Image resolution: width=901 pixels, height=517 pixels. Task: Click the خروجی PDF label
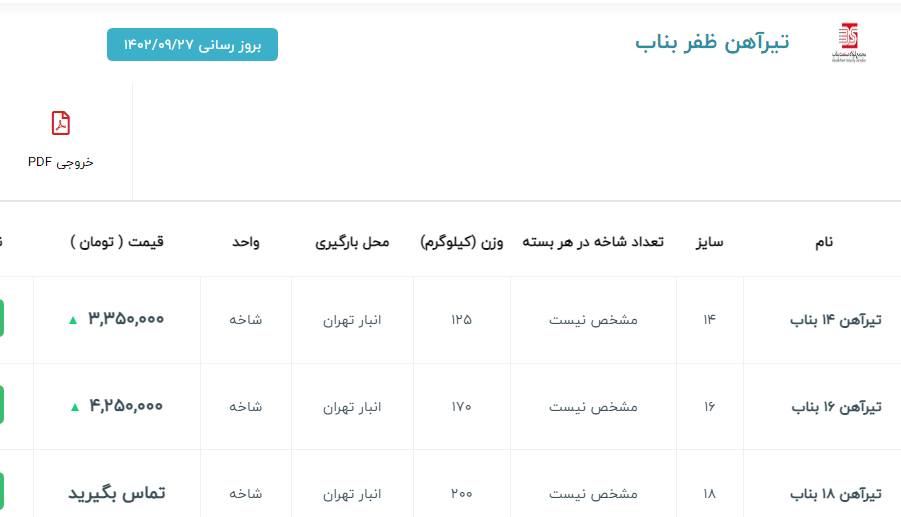click(61, 161)
